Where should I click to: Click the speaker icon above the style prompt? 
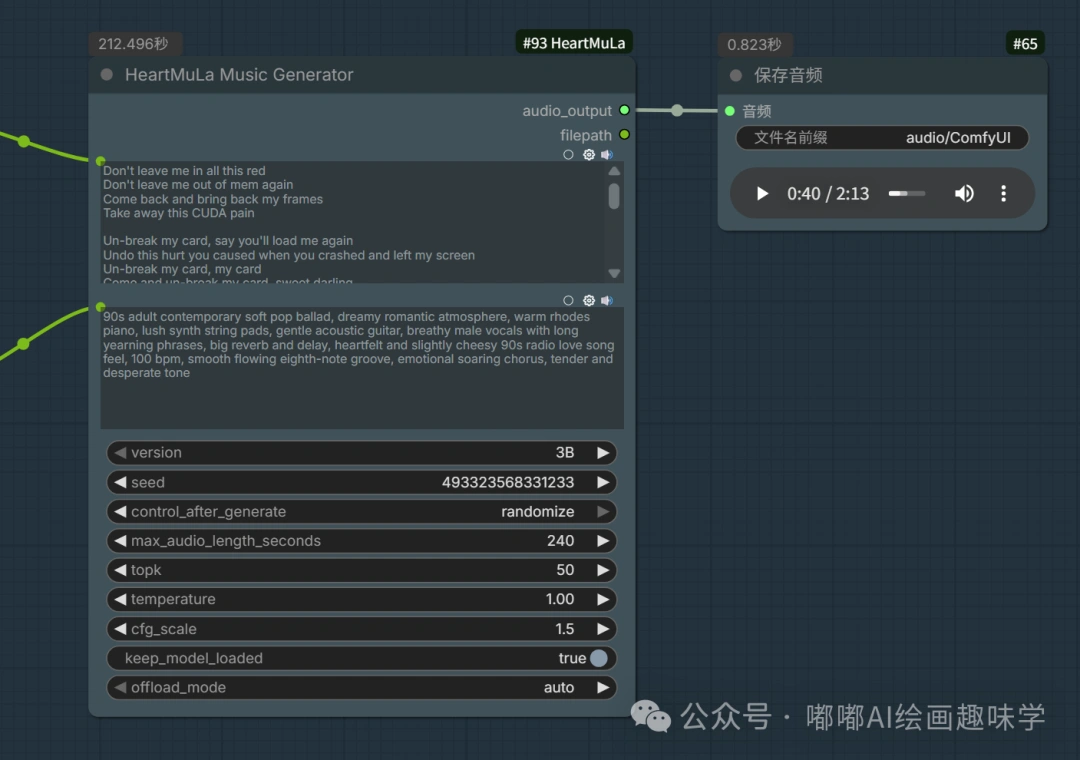click(x=607, y=300)
